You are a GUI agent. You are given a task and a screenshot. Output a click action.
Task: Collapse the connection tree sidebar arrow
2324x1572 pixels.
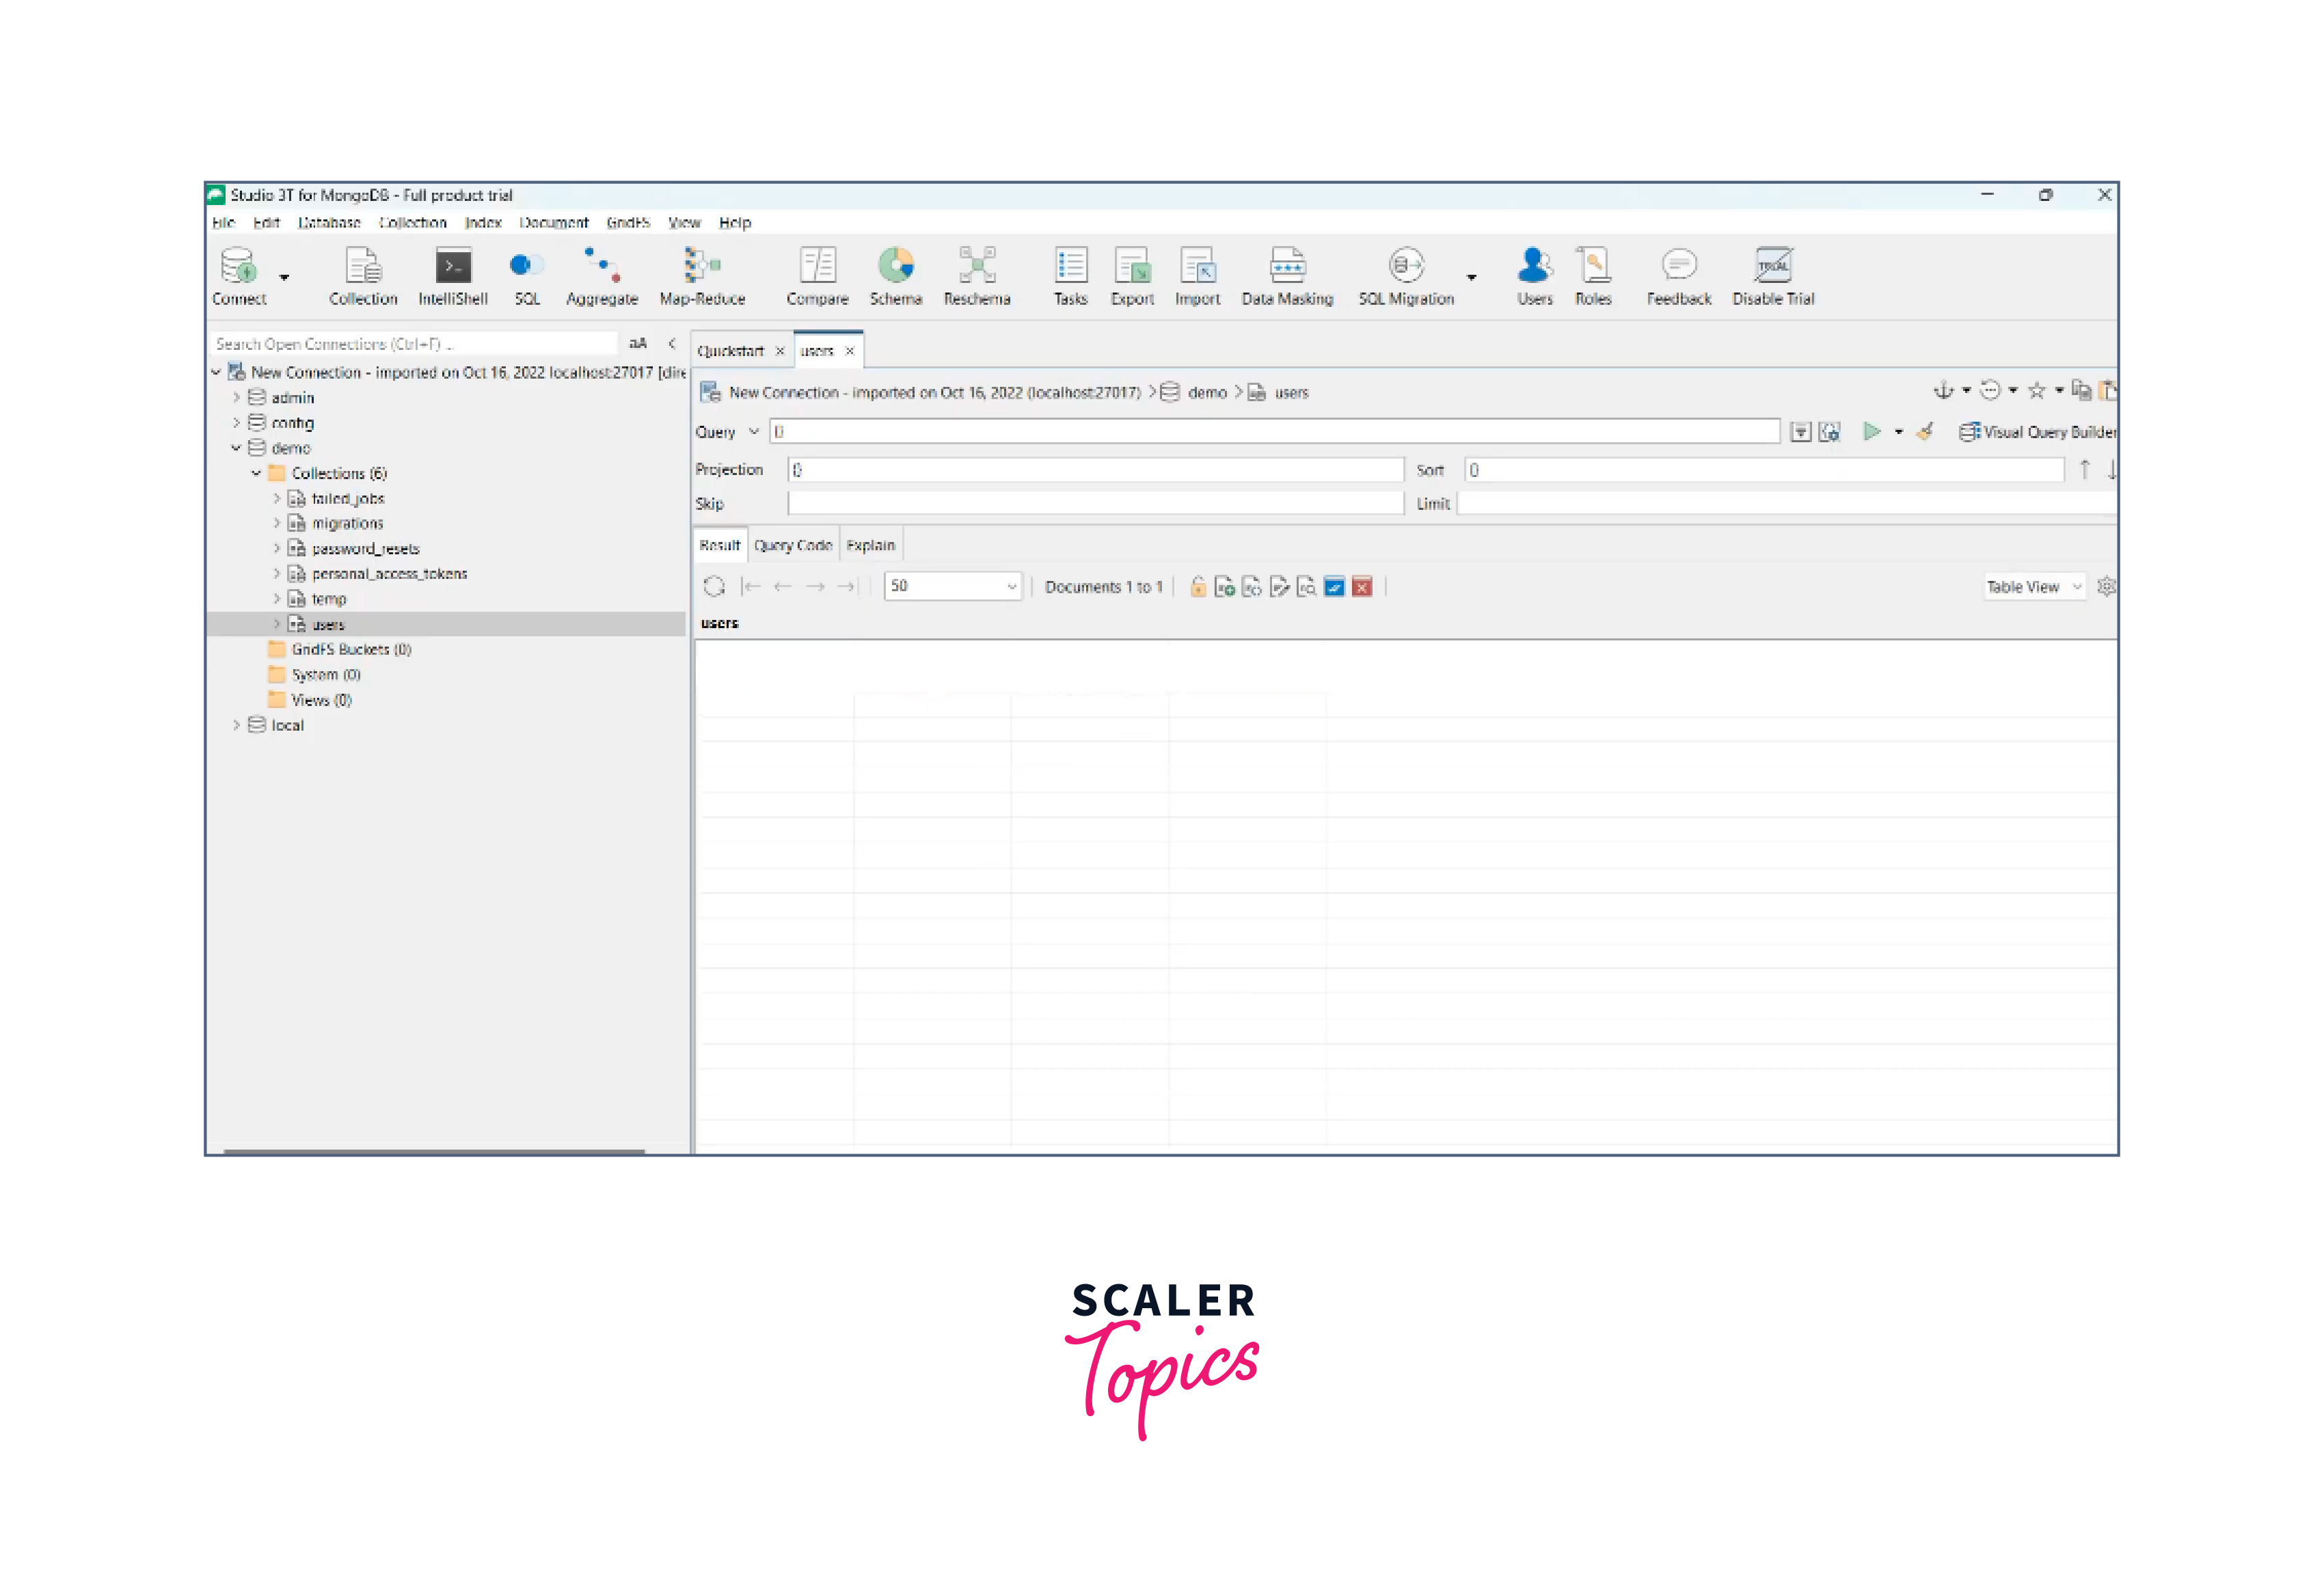pyautogui.click(x=672, y=343)
